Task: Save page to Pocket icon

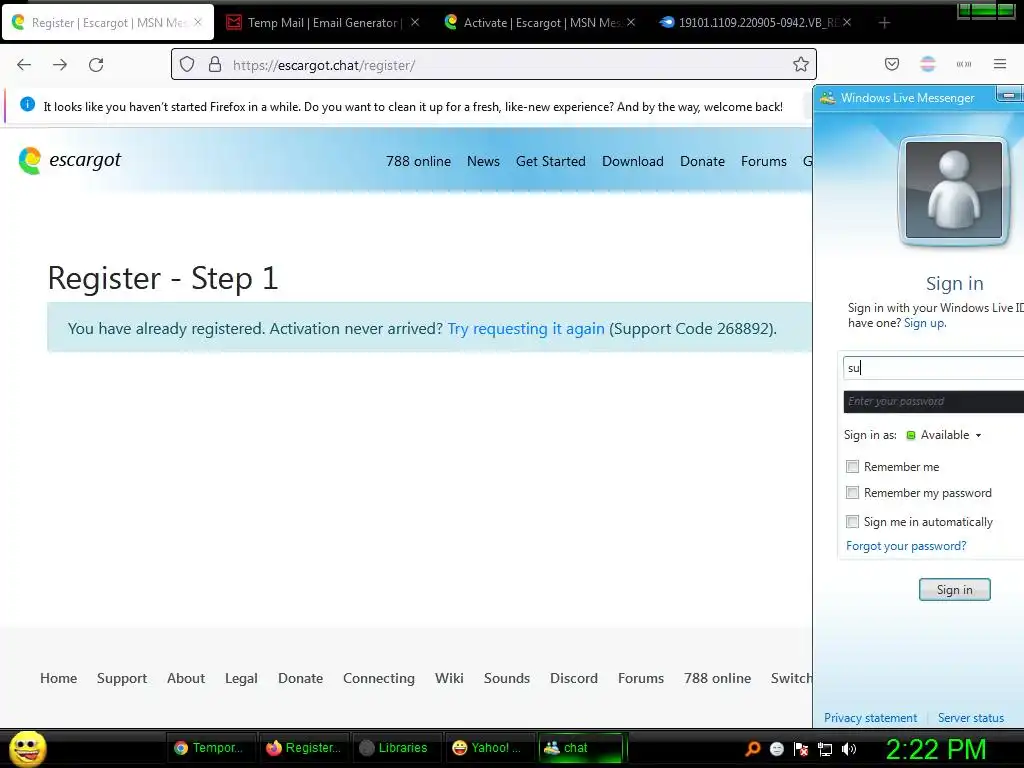Action: pyautogui.click(x=892, y=64)
